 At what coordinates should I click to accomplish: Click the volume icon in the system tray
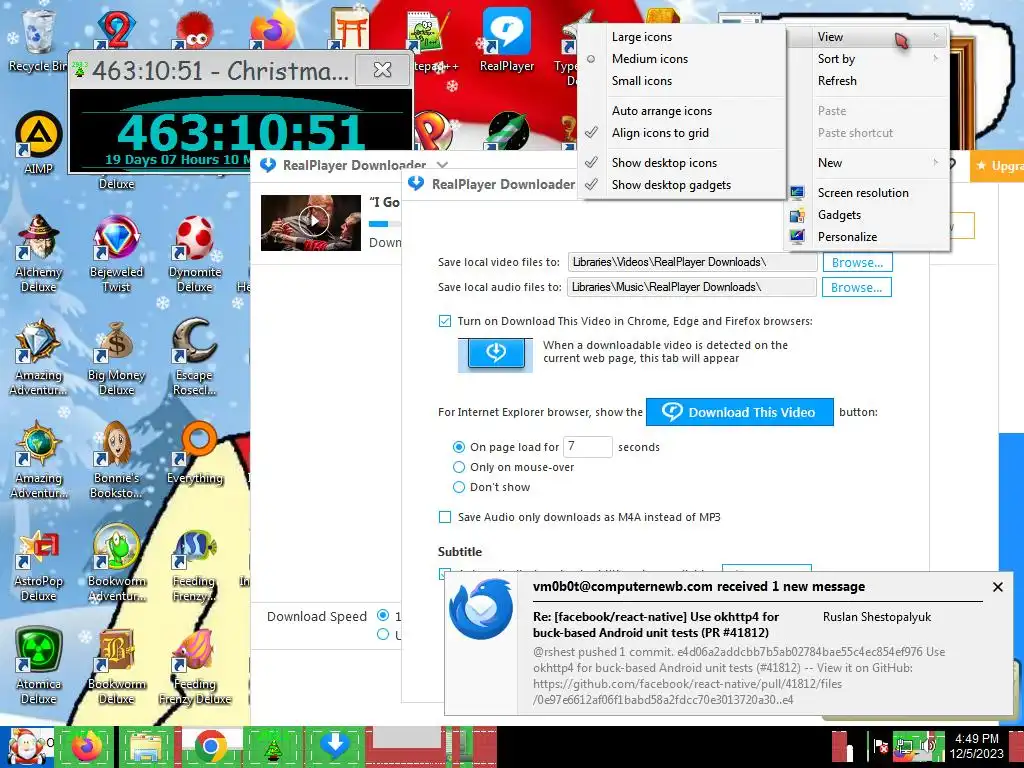(929, 746)
